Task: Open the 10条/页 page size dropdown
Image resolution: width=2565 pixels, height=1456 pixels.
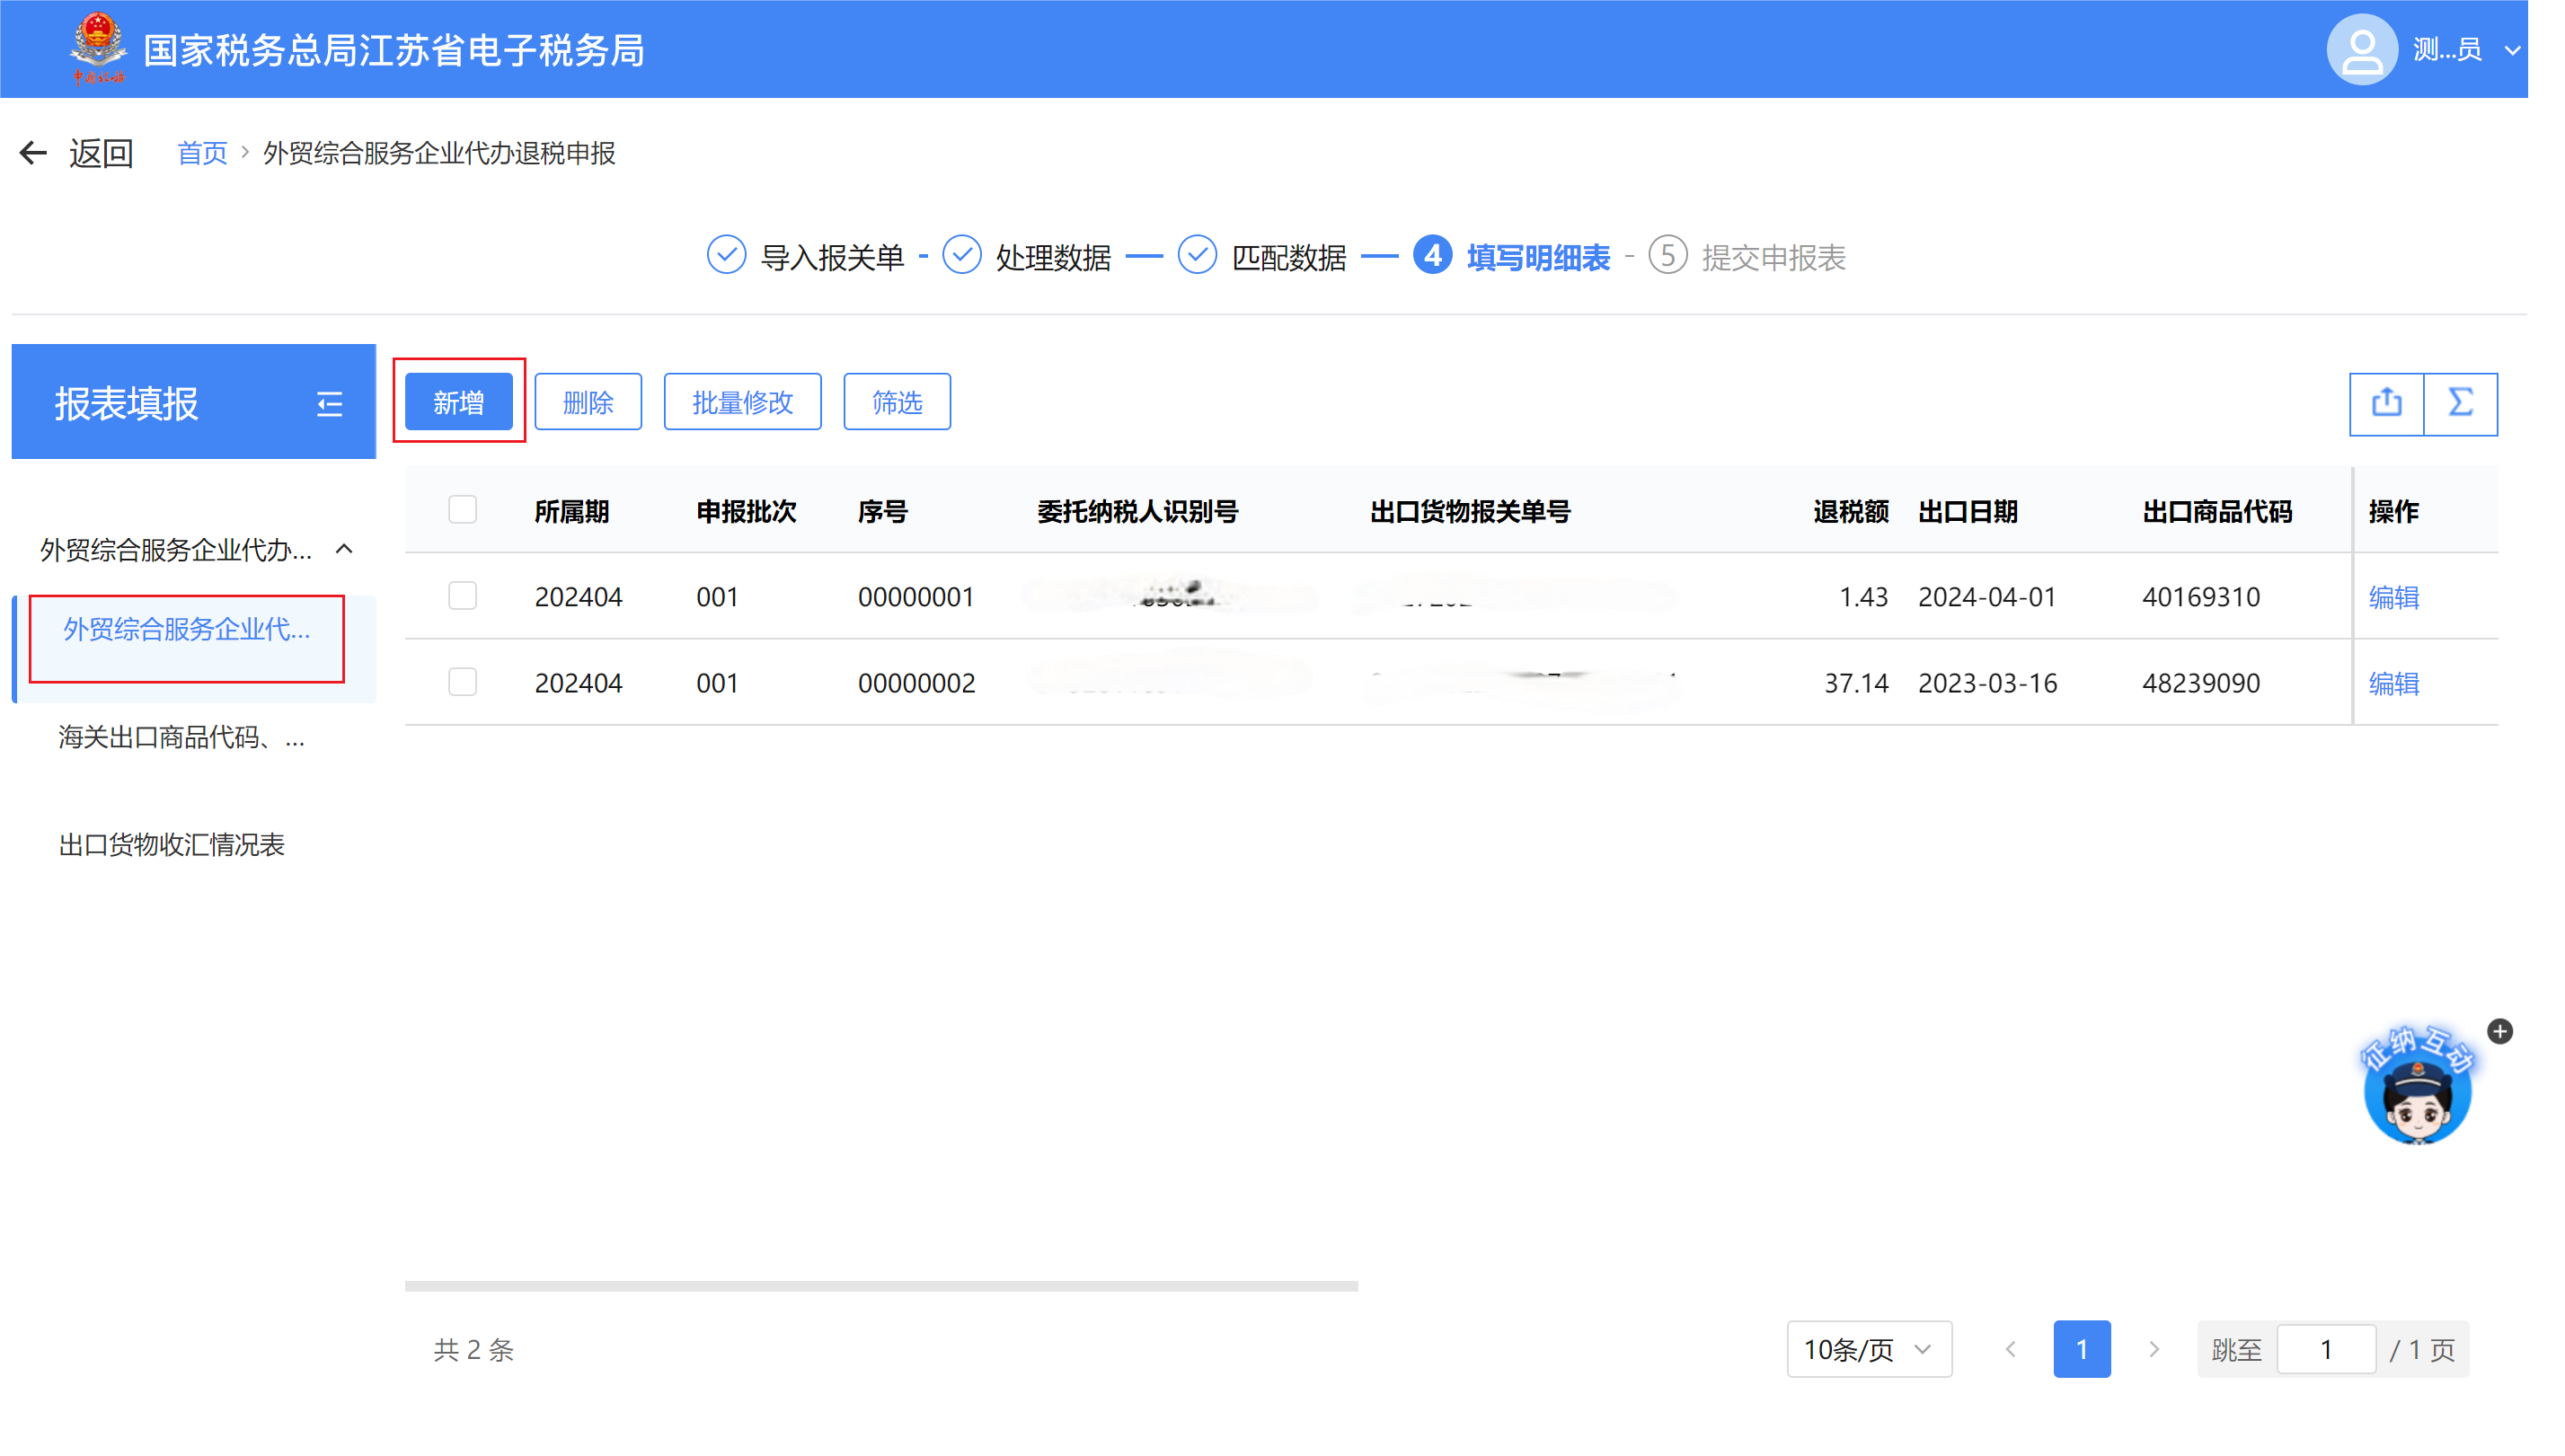Action: click(x=1868, y=1349)
